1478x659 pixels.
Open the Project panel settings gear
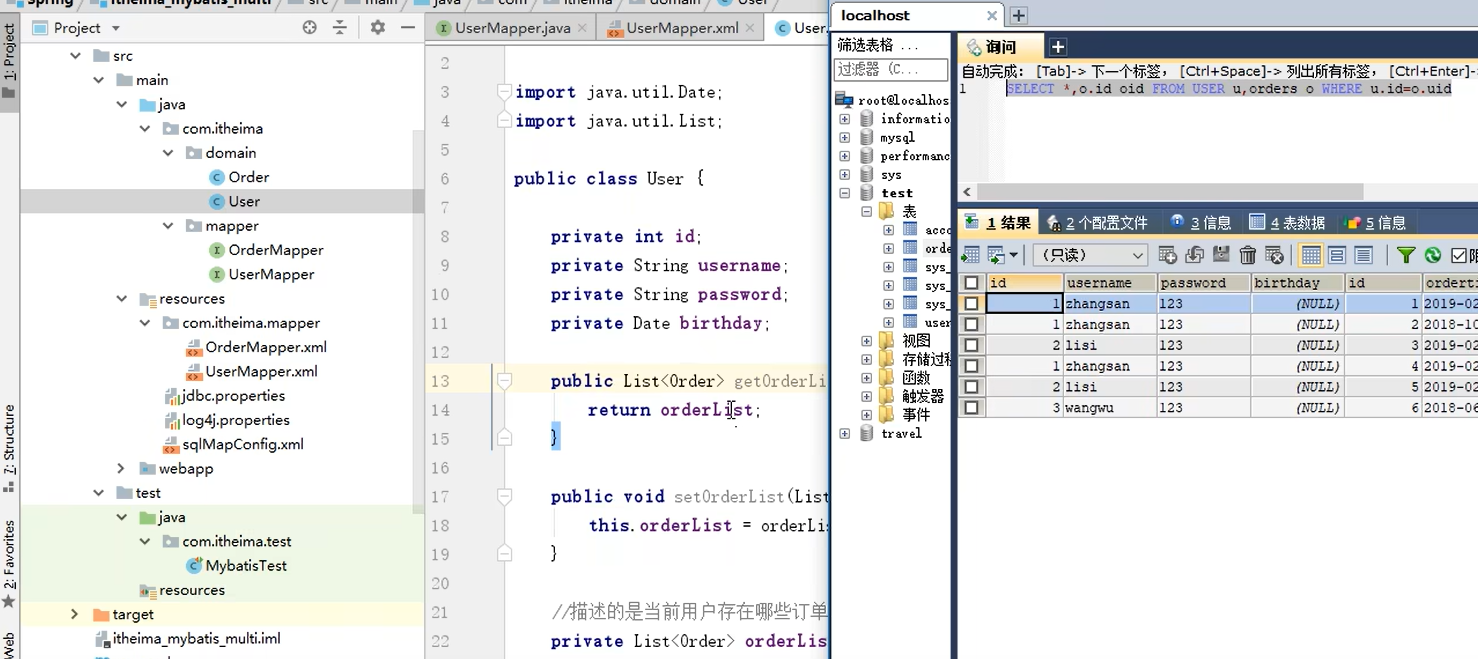[377, 28]
